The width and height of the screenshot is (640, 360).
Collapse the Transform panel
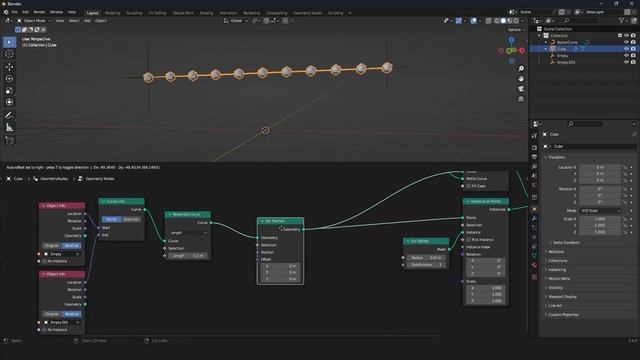(x=556, y=157)
